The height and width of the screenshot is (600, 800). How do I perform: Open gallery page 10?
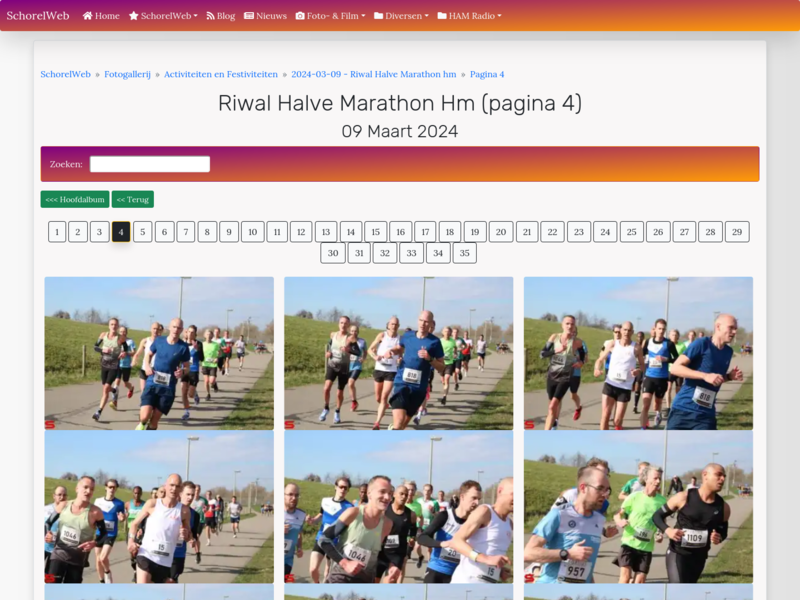(x=253, y=232)
